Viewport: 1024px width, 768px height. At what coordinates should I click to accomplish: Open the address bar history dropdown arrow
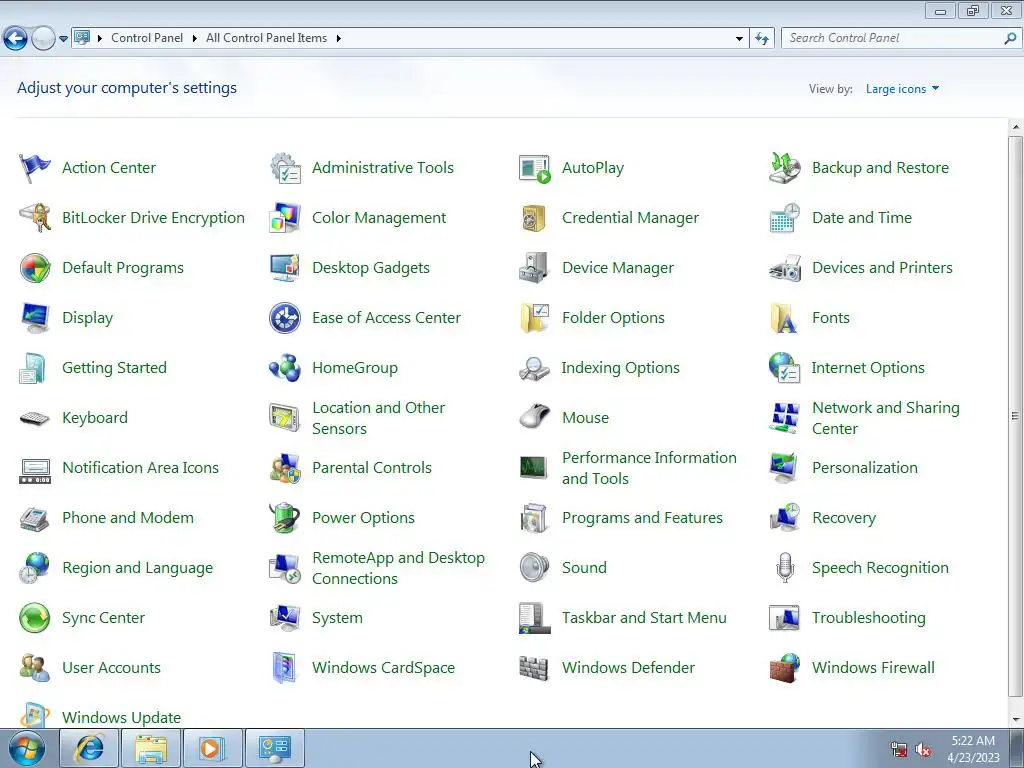[739, 39]
